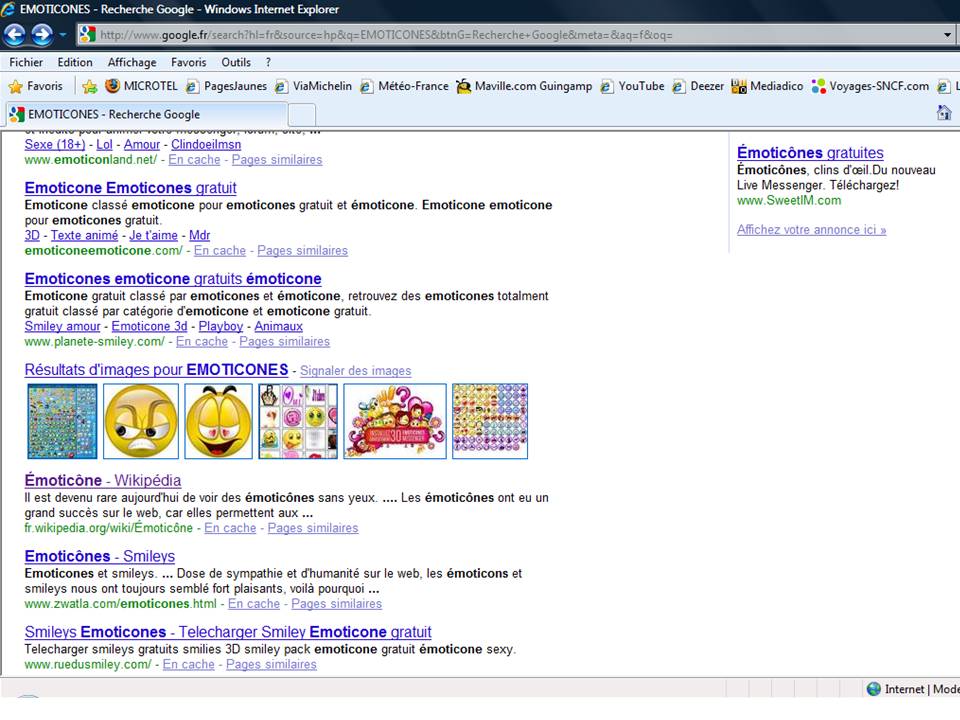Open the Emoticone Emoticones gratuit result
Image resolution: width=960 pixels, height=720 pixels.
coord(130,188)
